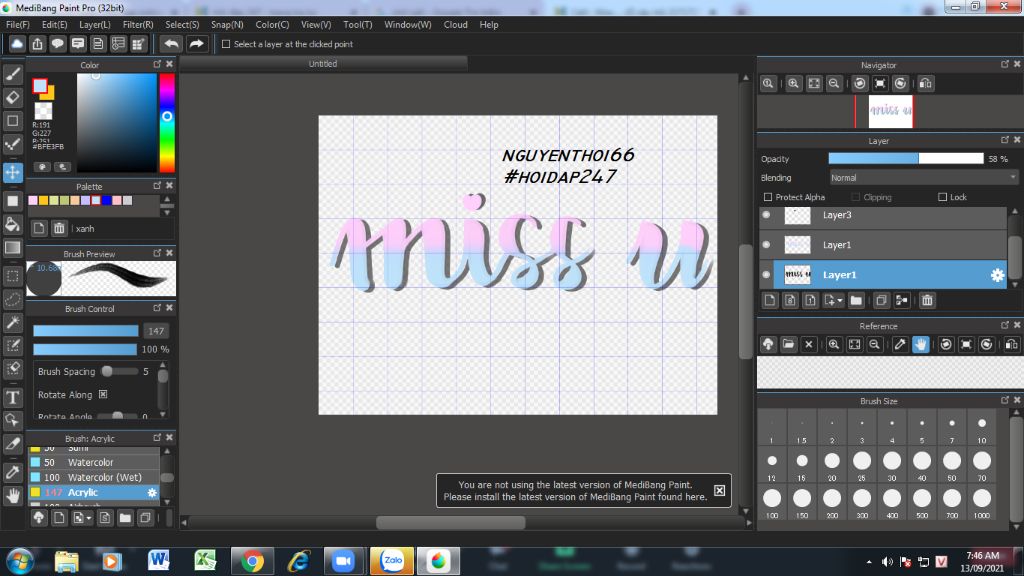Activate the Move tool
The image size is (1024, 576).
click(12, 172)
